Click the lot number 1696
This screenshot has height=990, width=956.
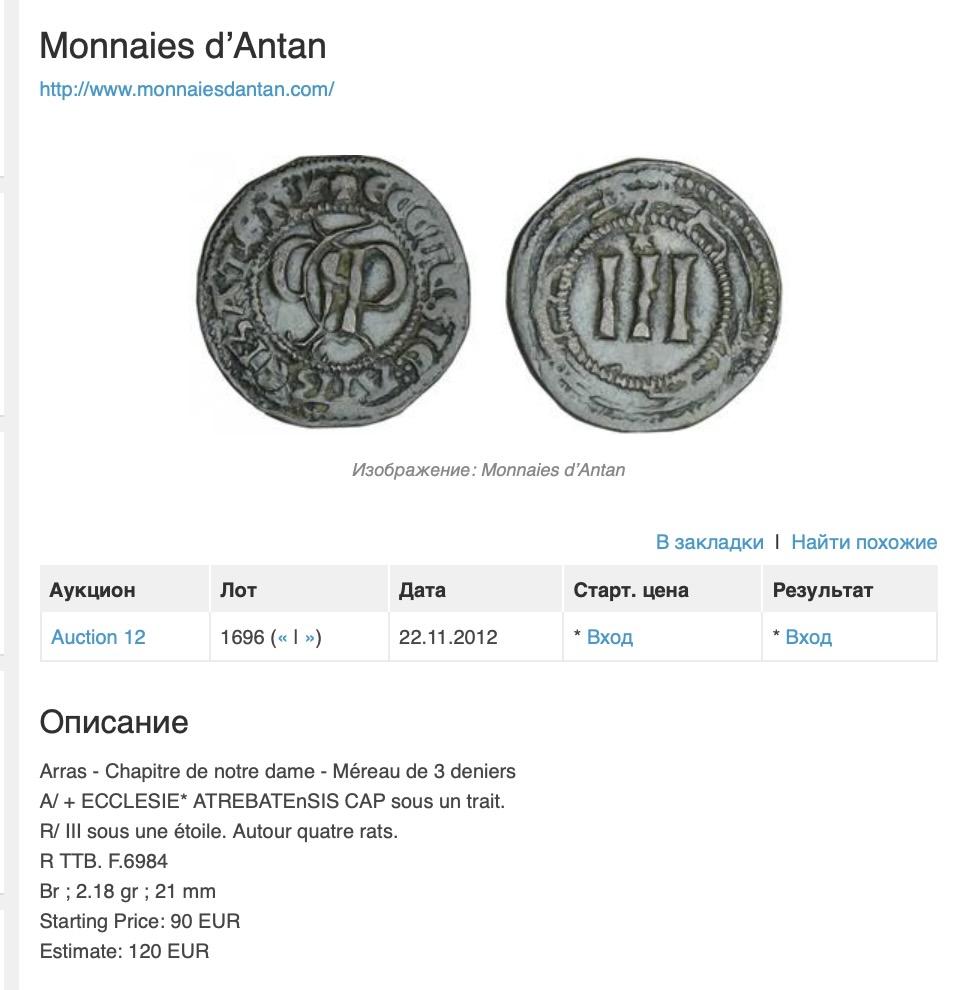(x=242, y=637)
